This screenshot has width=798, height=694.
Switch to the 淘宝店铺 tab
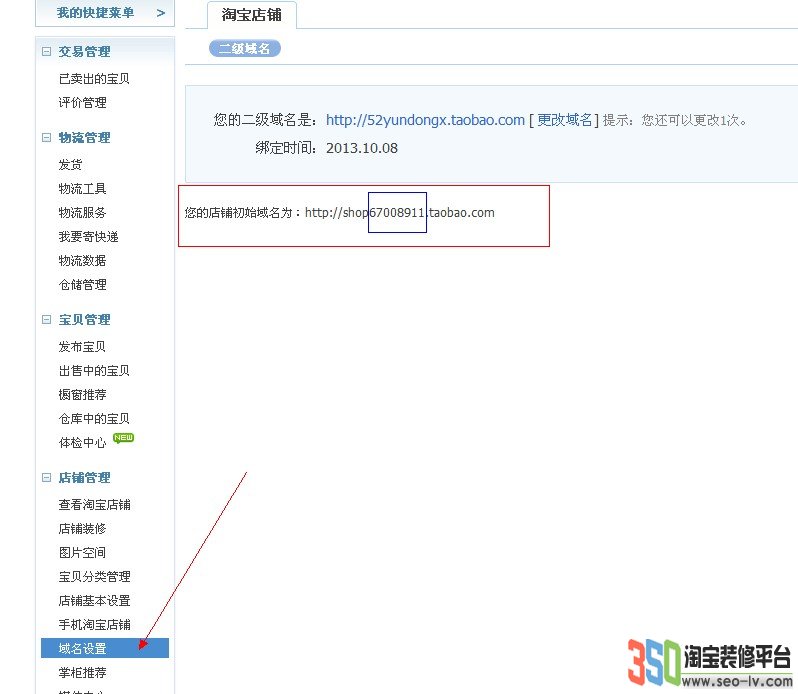[251, 15]
